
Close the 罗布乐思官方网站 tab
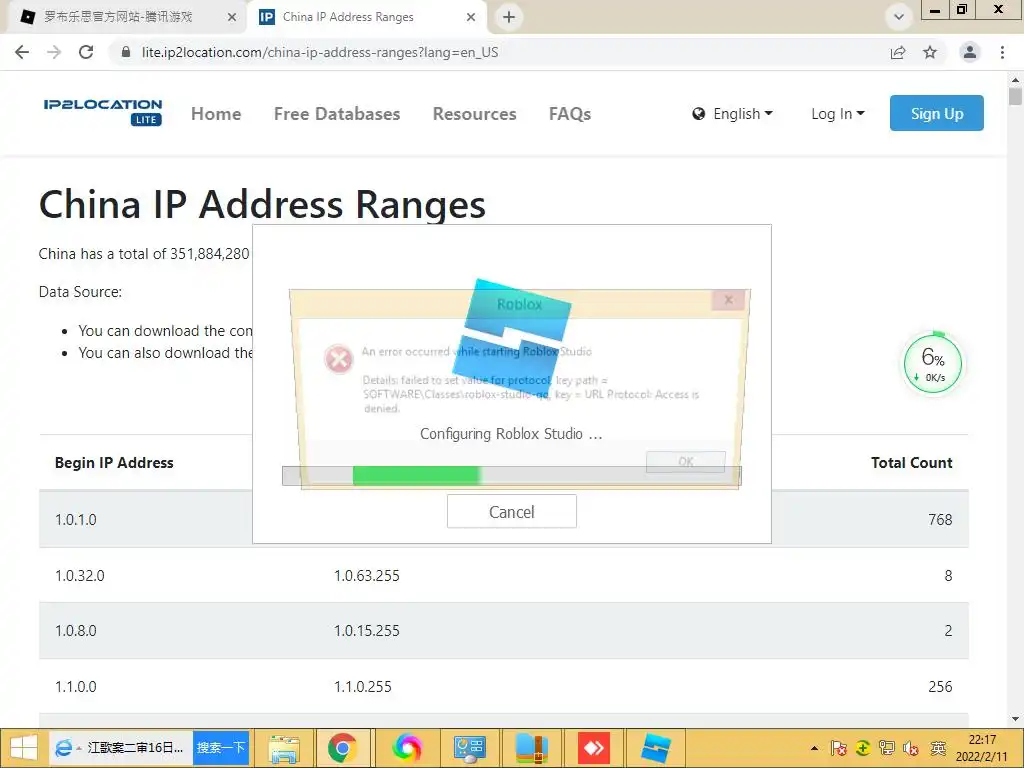pyautogui.click(x=232, y=17)
